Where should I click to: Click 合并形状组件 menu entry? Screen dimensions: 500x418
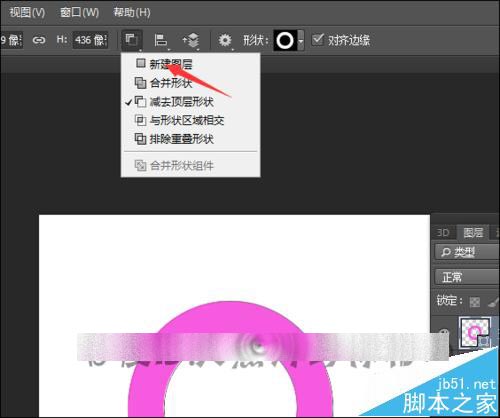coord(190,165)
